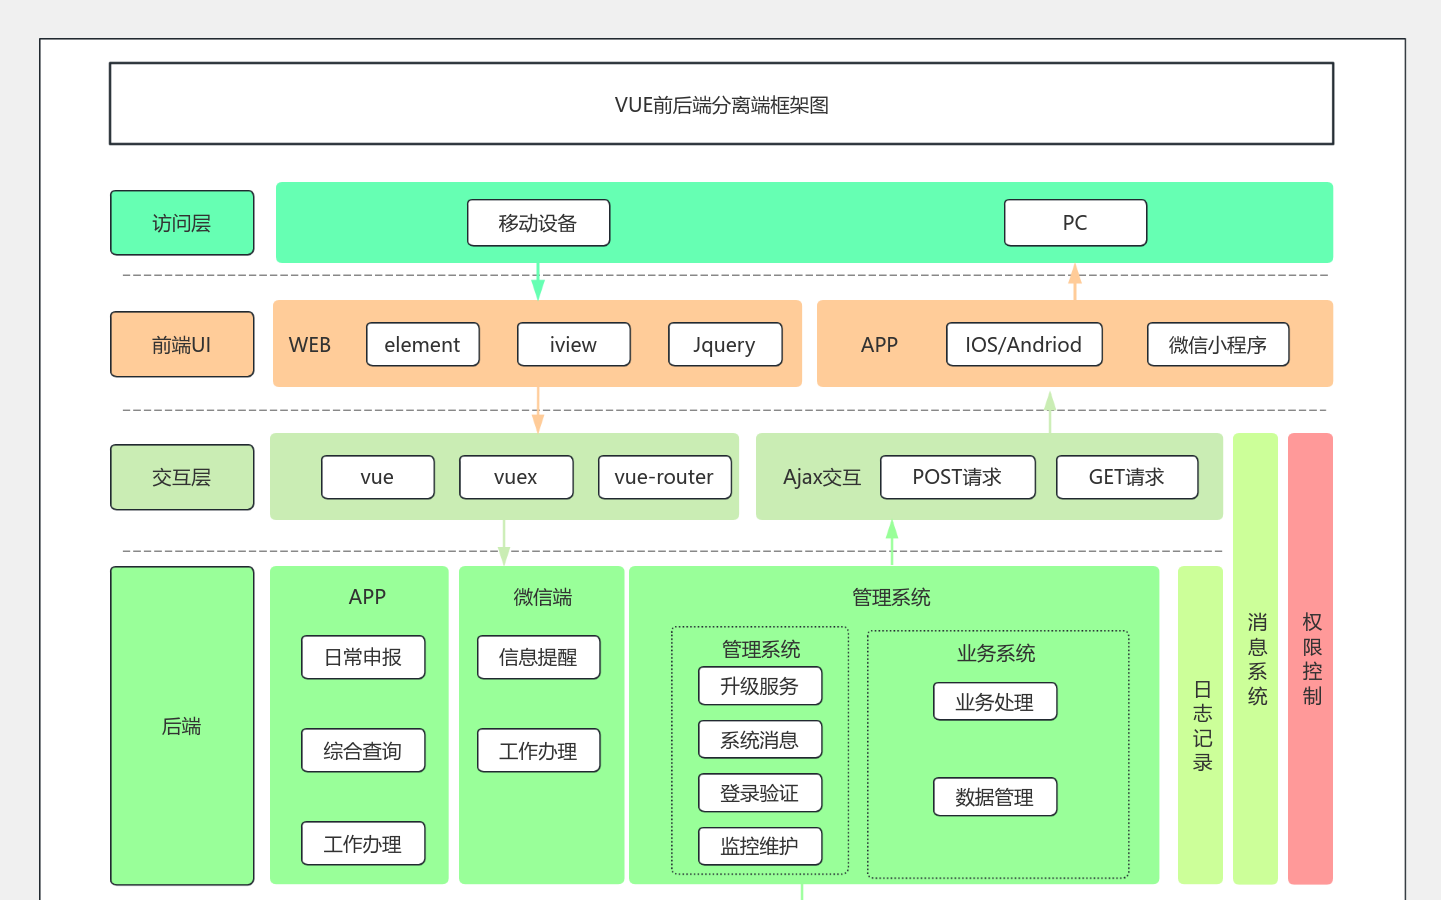
Task: Select the 升级服务 box
Action: click(760, 686)
